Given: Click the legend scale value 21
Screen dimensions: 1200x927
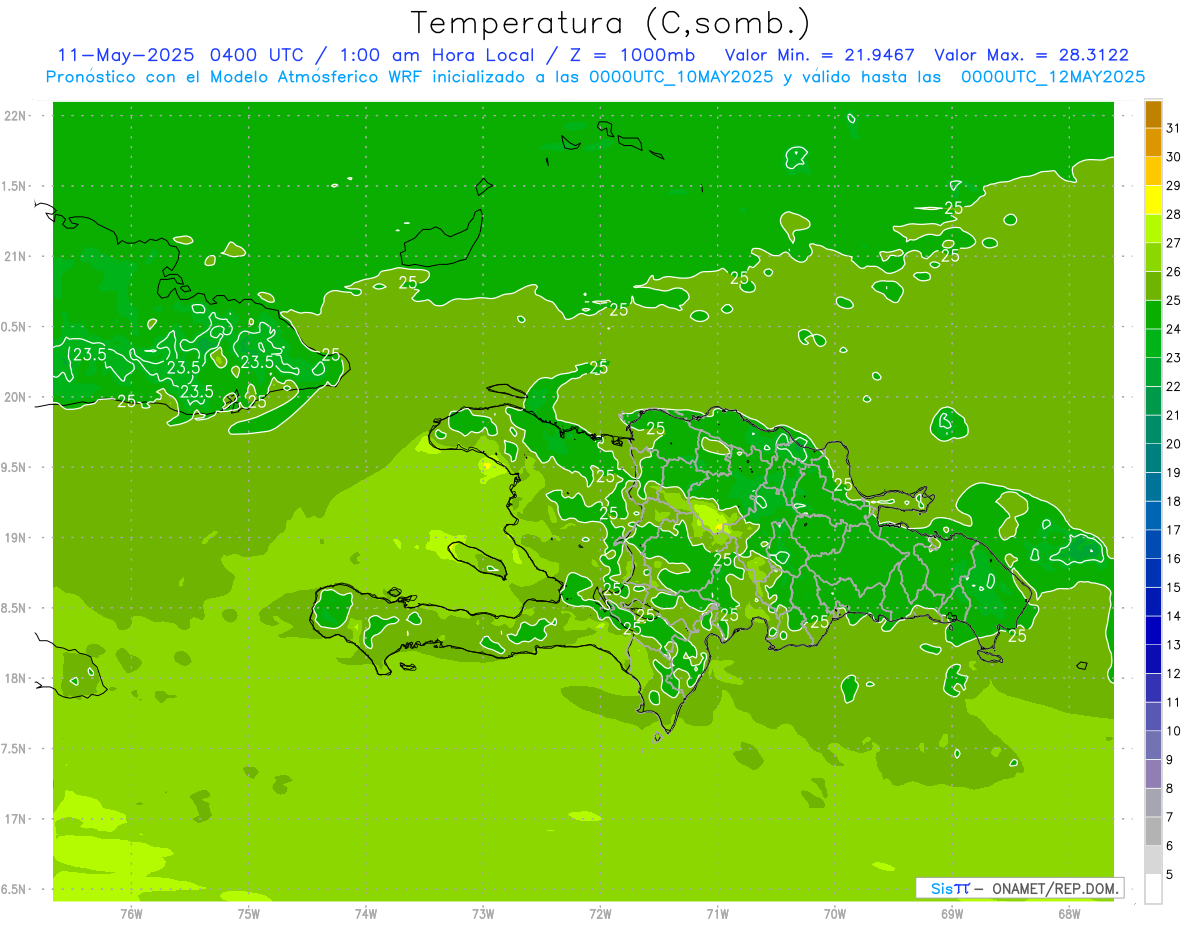Looking at the screenshot, I should coord(1174,415).
